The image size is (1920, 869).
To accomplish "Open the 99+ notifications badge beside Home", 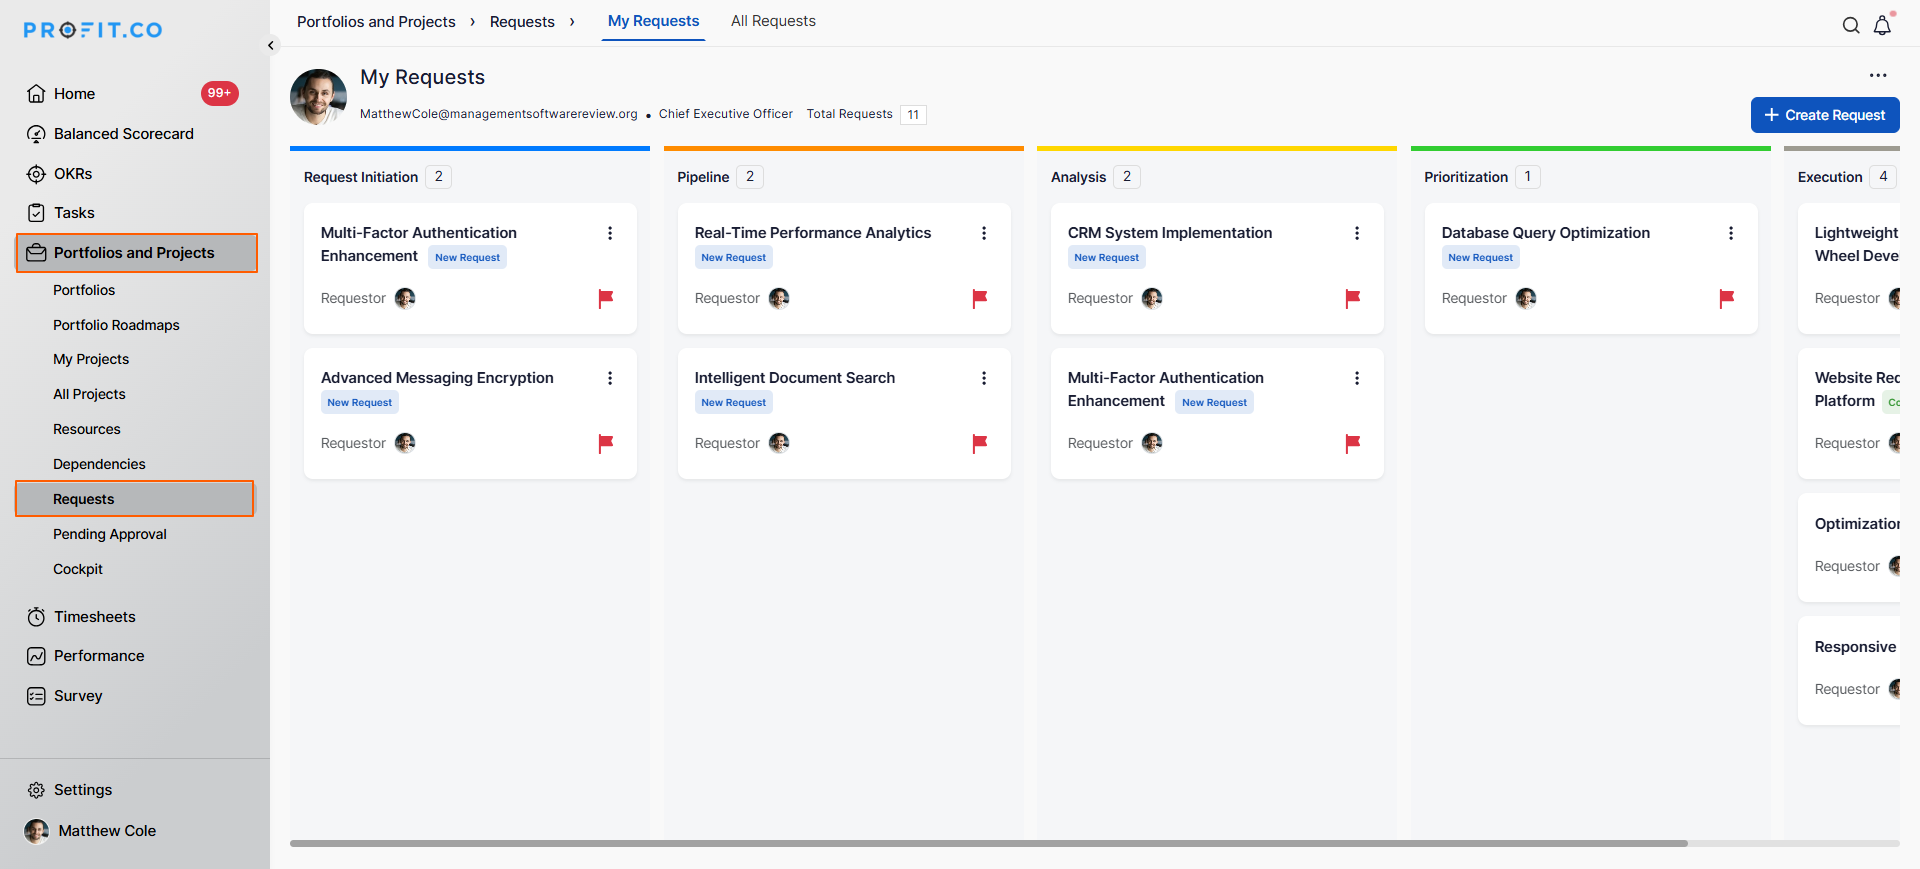I will [220, 93].
